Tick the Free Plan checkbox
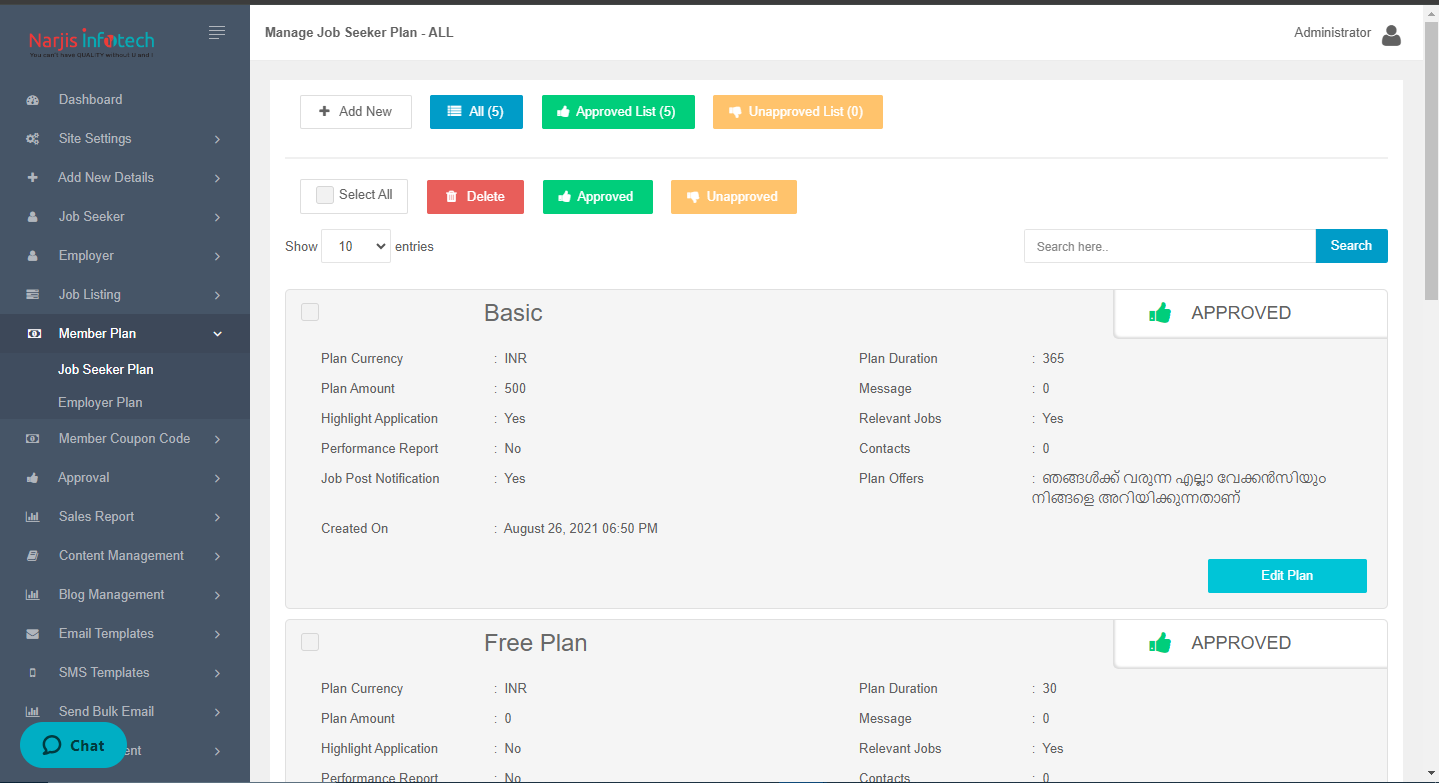Image resolution: width=1439 pixels, height=783 pixels. [310, 642]
